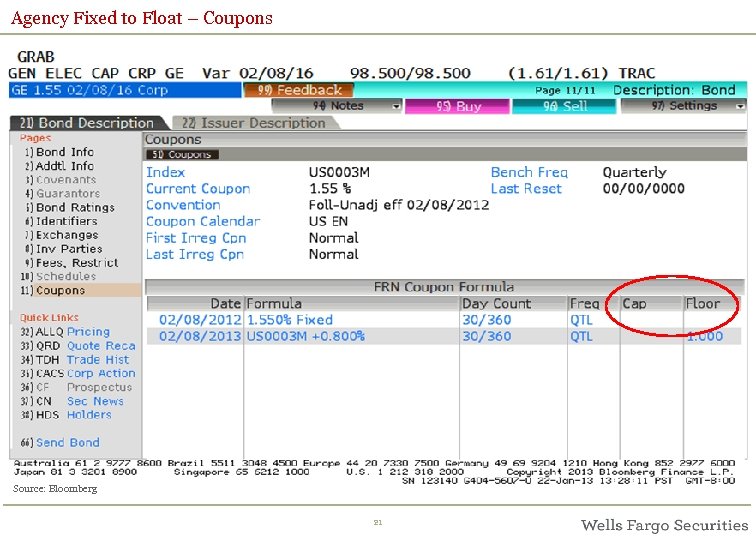Viewport: 756px width, 540px height.
Task: Open CN Sec News link
Action: click(72, 401)
